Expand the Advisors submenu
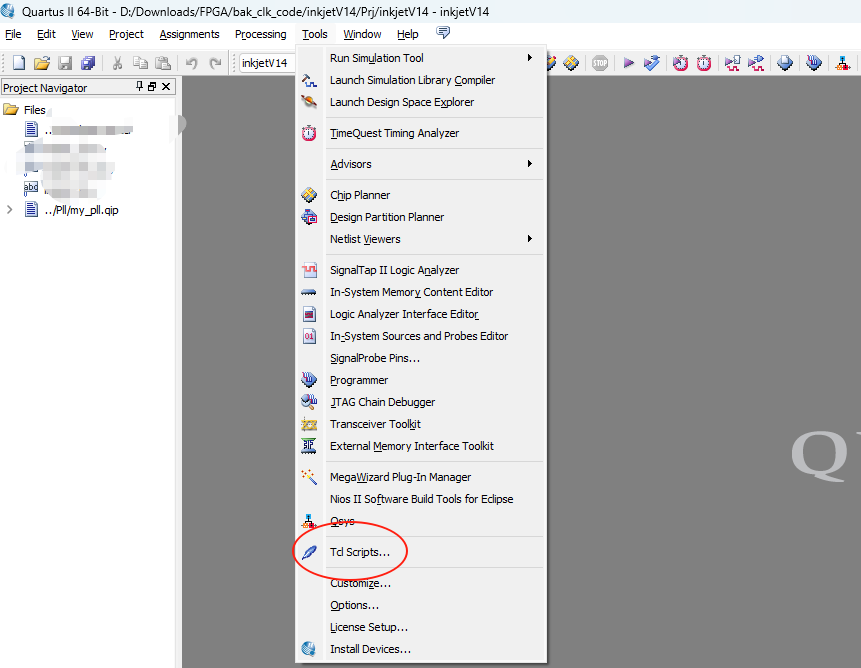This screenshot has height=668, width=861. tap(421, 164)
